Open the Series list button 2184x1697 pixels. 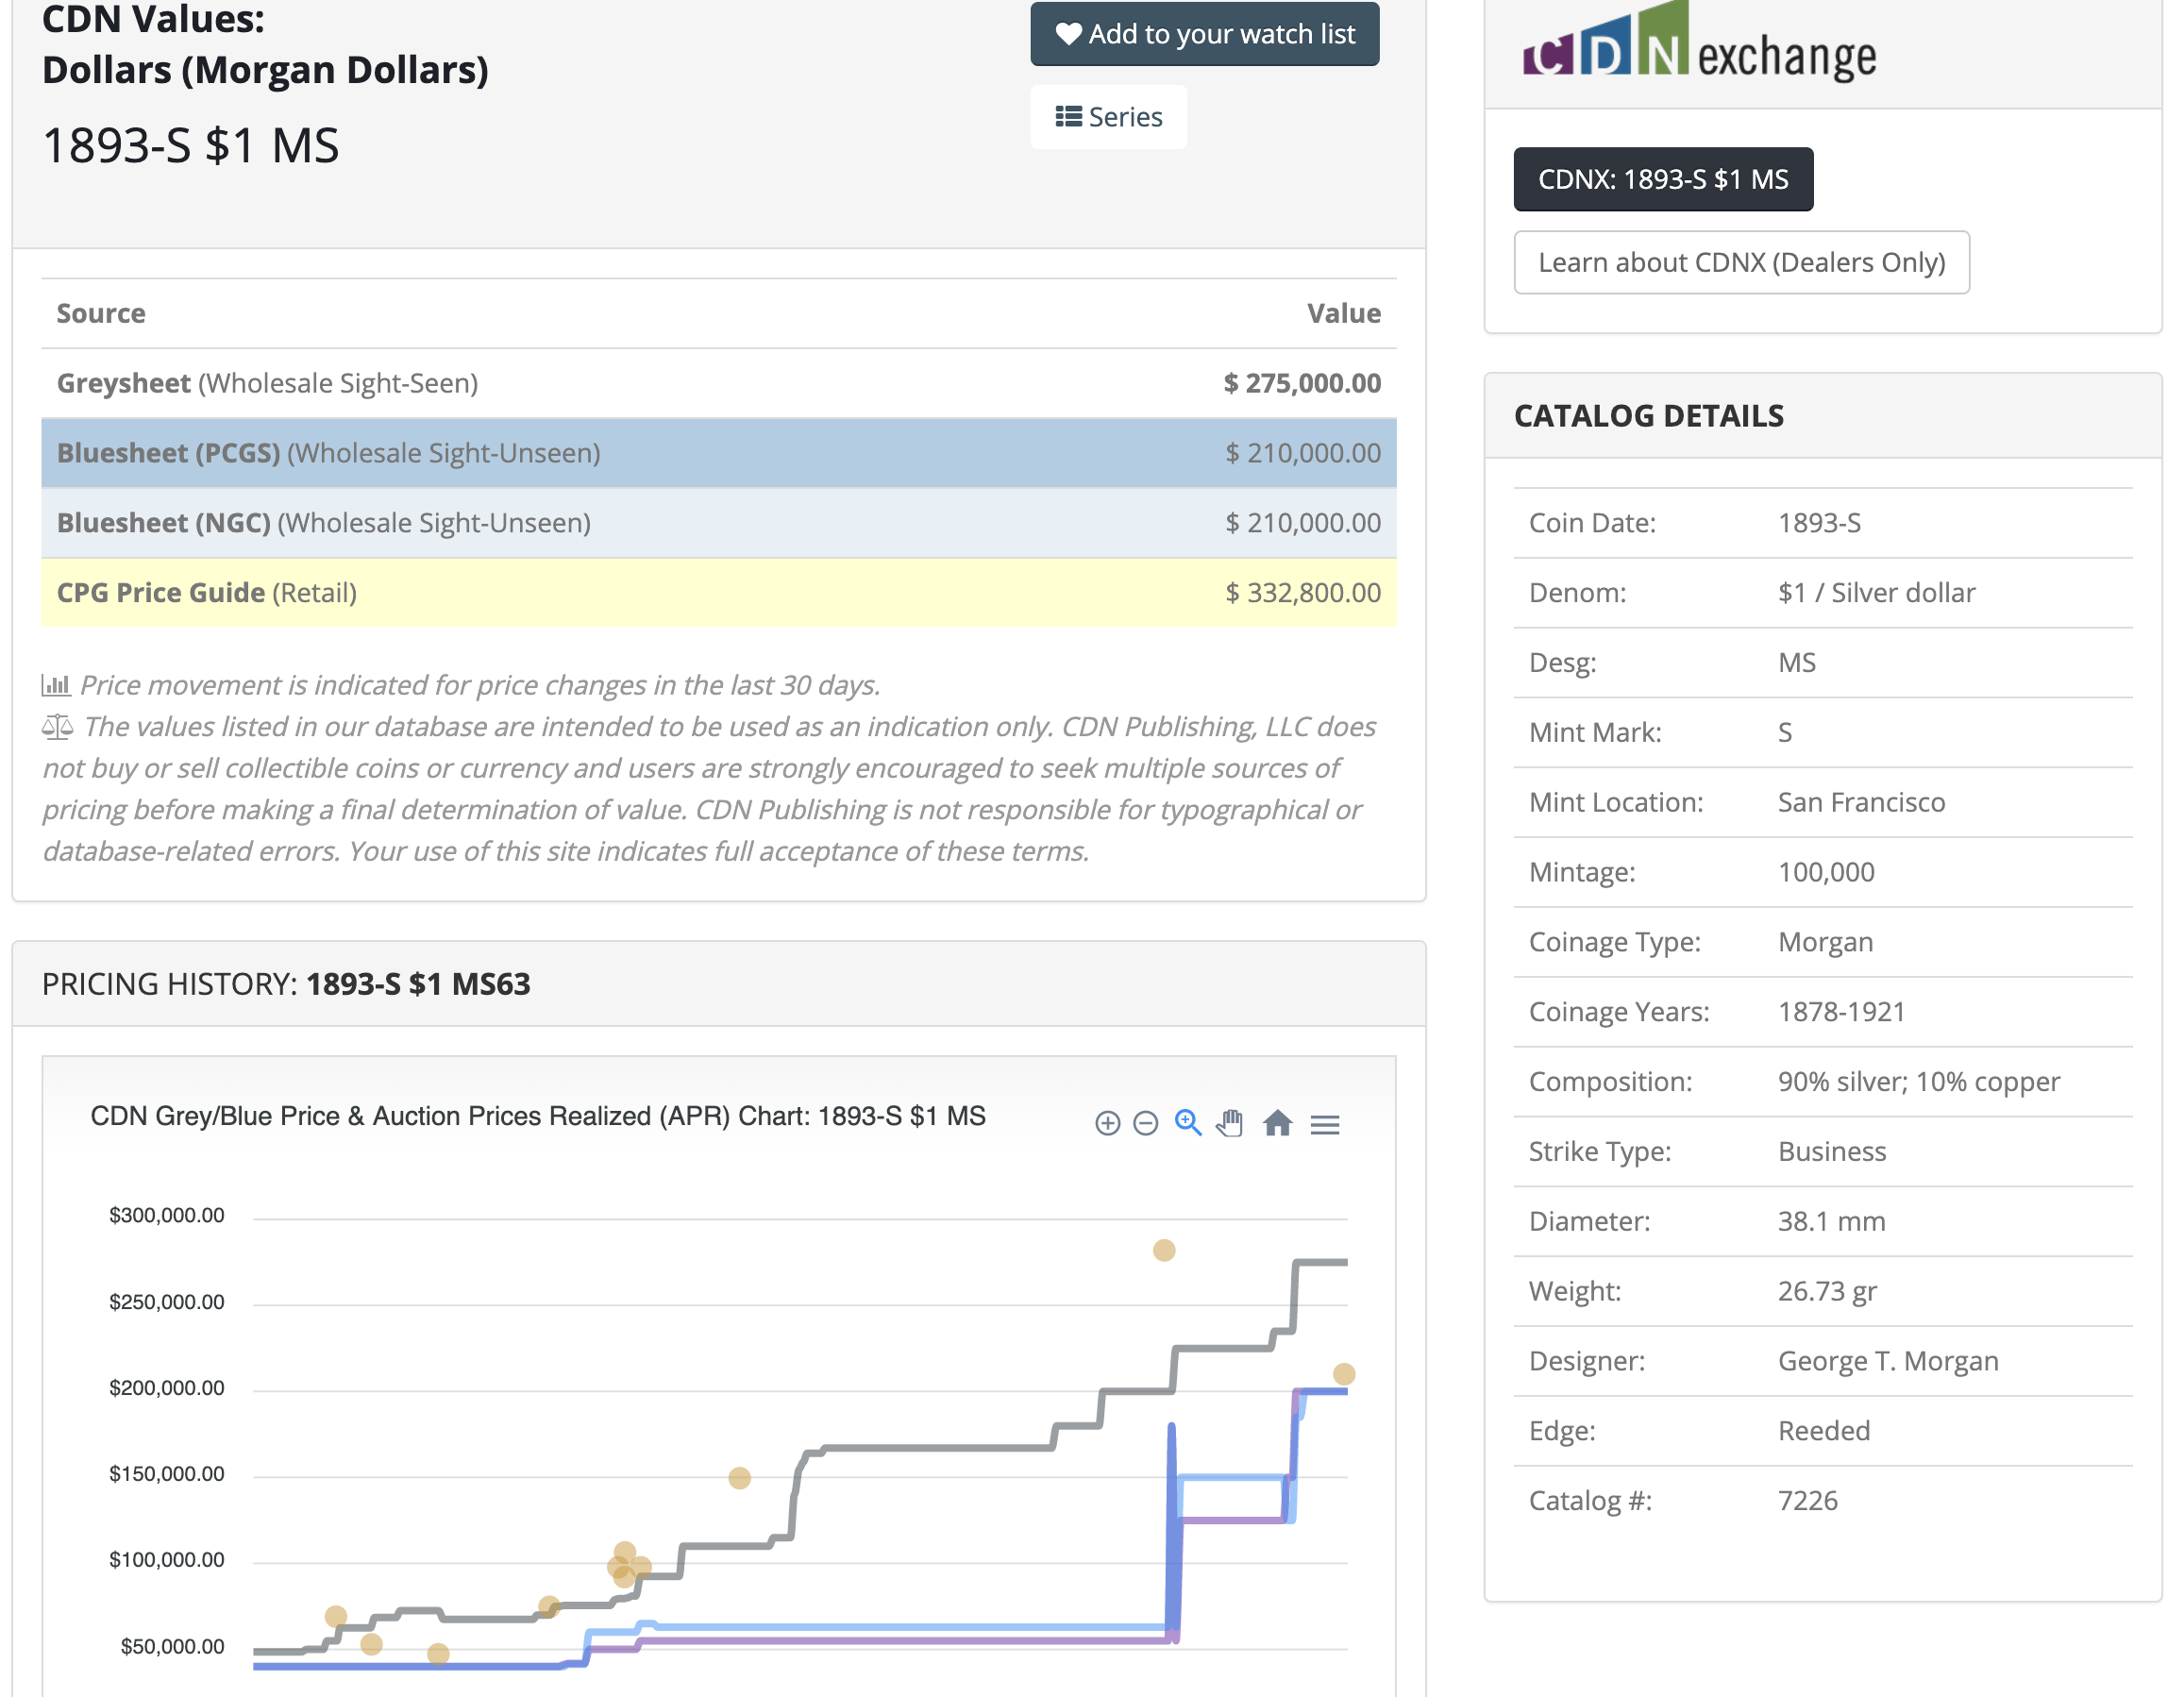pos(1109,117)
